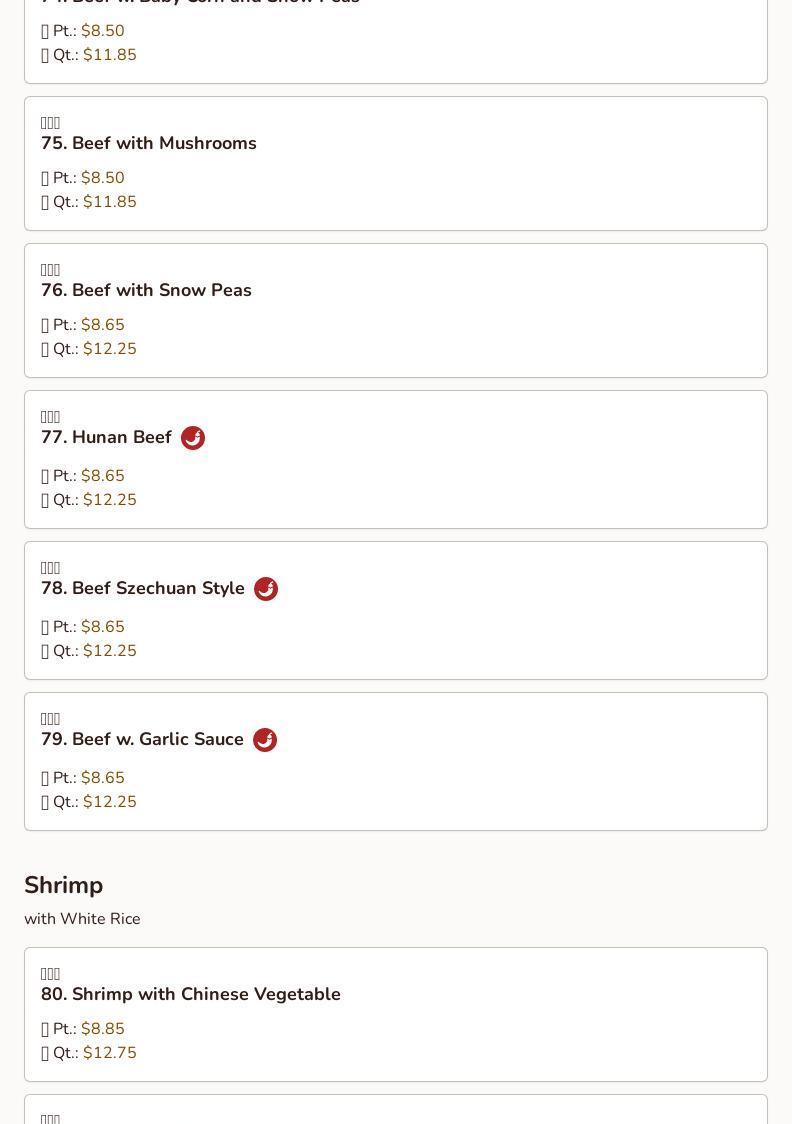
Task: Select the pint price of Hunan Beef
Action: (x=102, y=476)
